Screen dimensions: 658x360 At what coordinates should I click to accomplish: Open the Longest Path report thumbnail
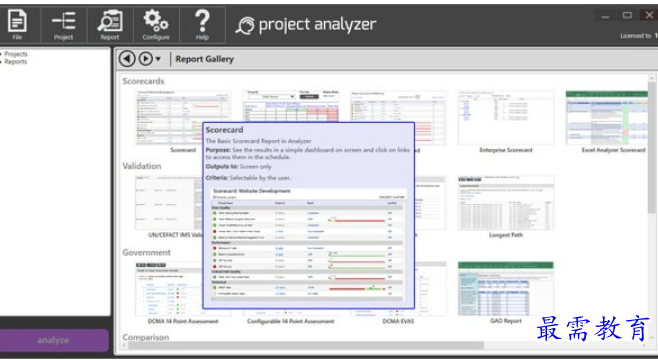506,203
